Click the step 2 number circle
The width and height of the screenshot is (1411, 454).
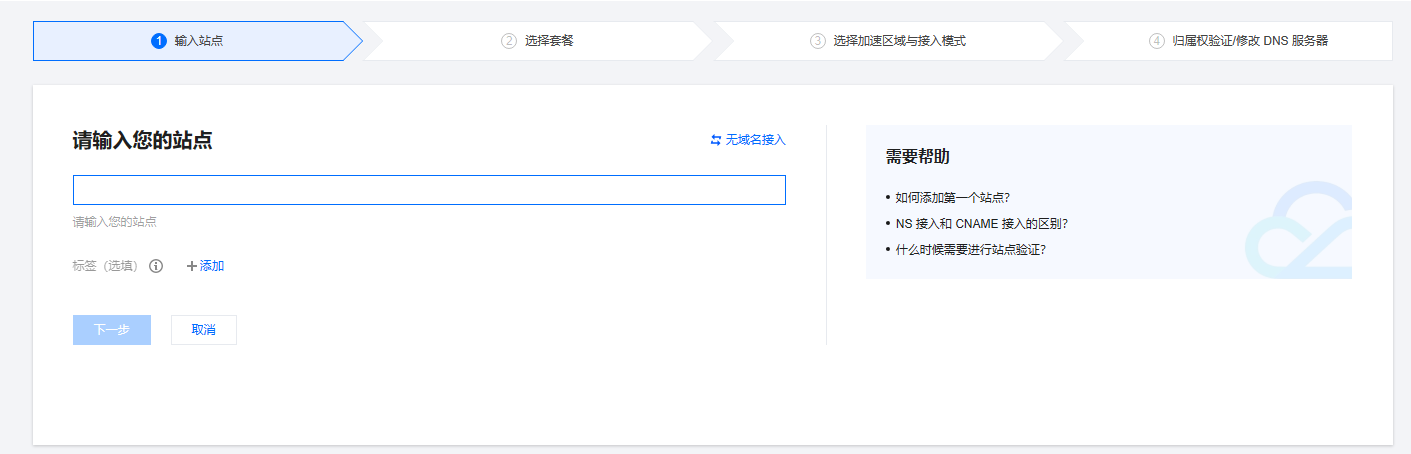[x=509, y=41]
